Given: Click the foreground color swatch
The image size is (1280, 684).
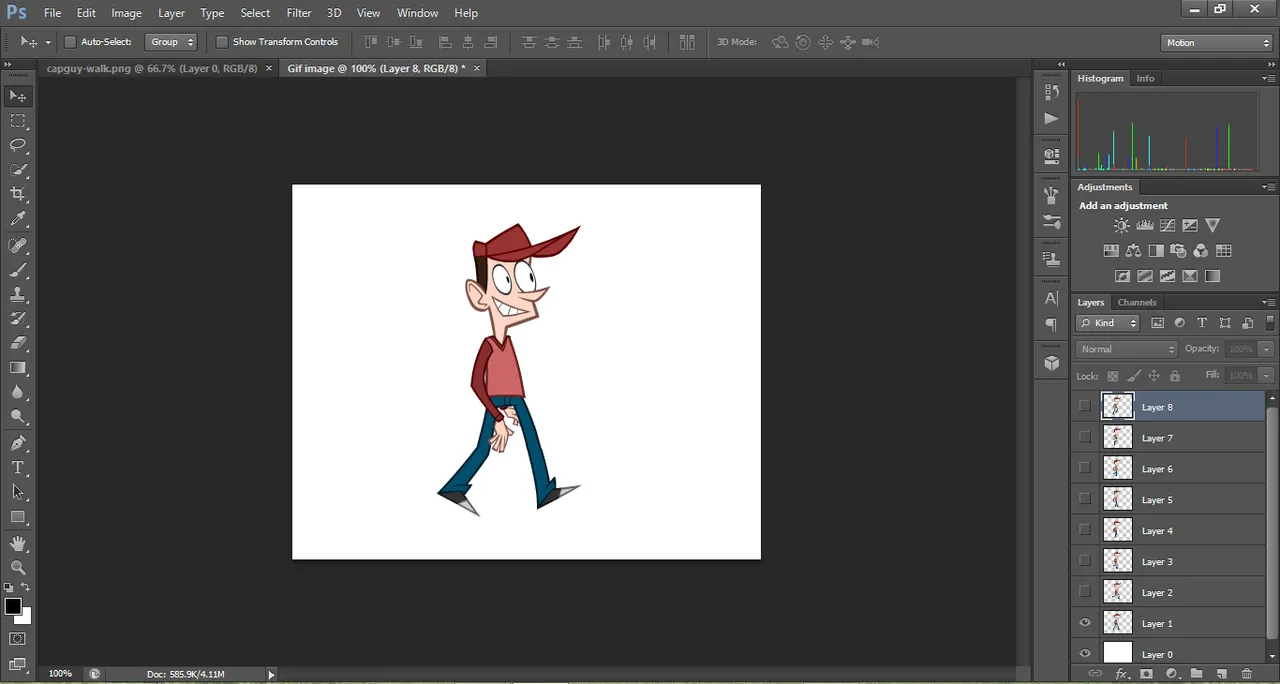Looking at the screenshot, I should pyautogui.click(x=13, y=607).
